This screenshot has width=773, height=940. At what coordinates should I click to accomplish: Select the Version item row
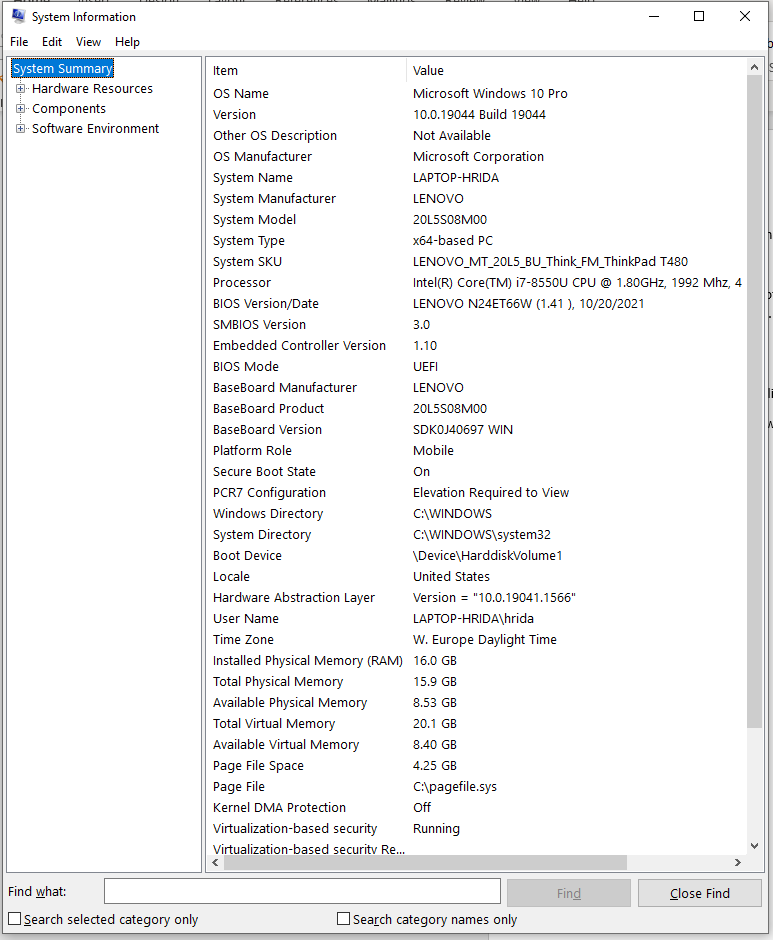click(477, 115)
